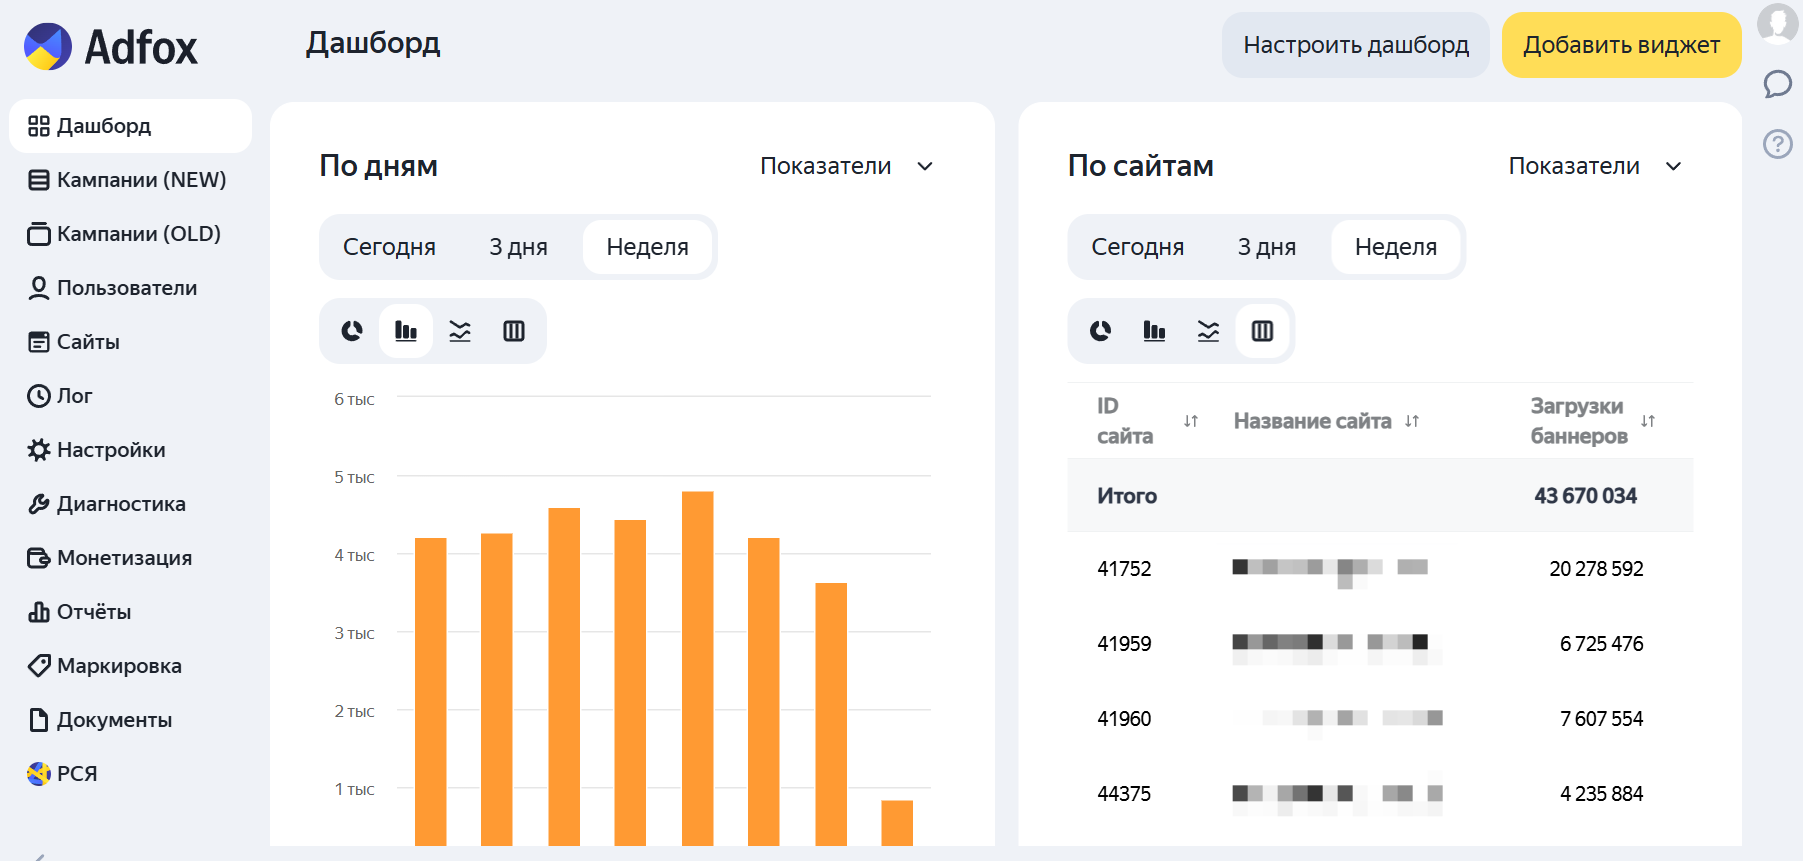The image size is (1803, 861).
Task: Click the Настроить дашборд button
Action: (1355, 45)
